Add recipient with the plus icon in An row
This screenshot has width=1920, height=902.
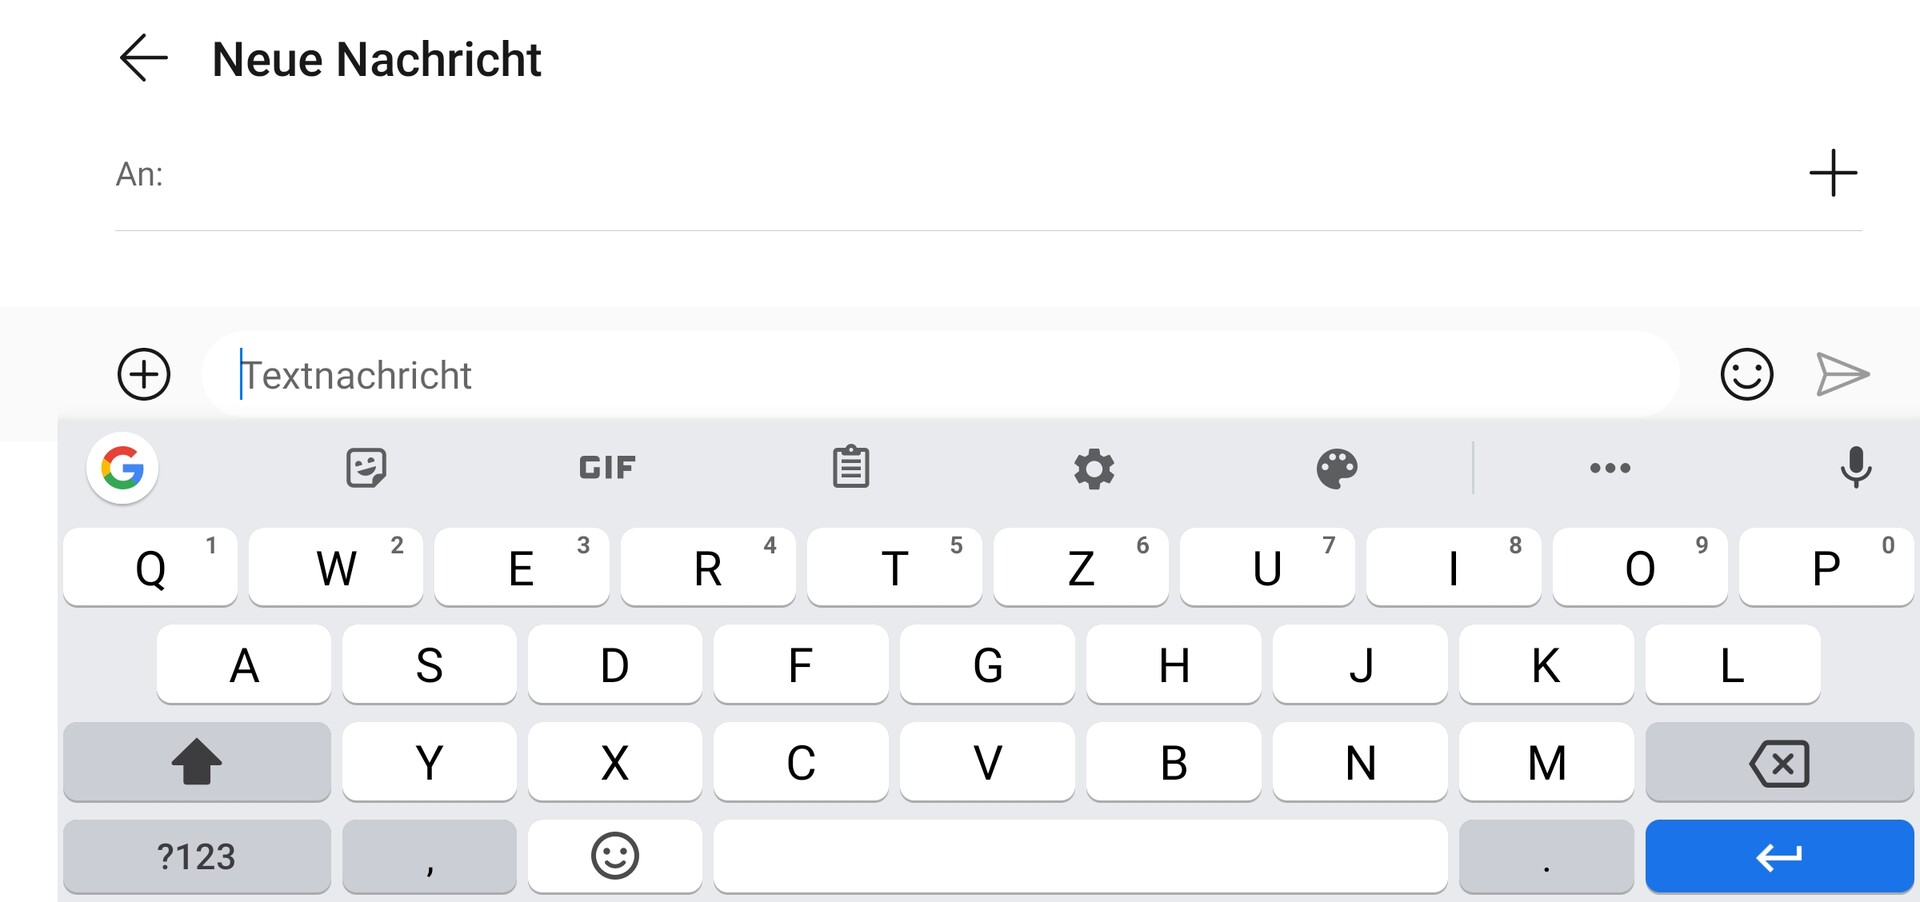click(x=1833, y=173)
